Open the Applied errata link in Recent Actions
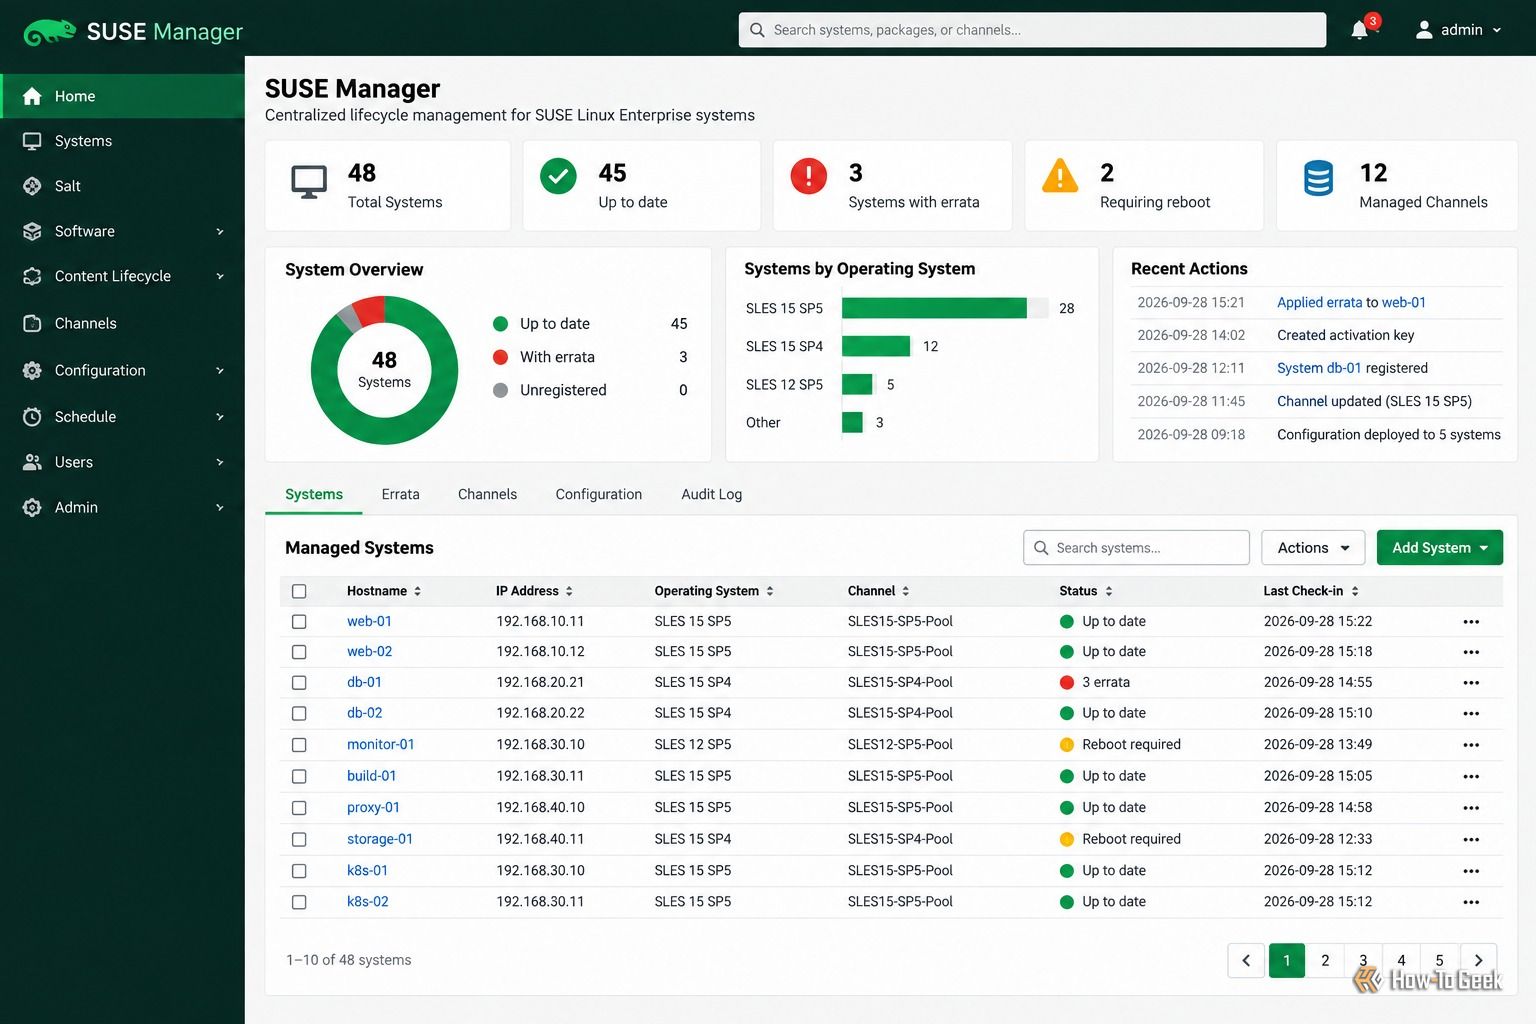Viewport: 1536px width, 1024px height. tap(1319, 302)
